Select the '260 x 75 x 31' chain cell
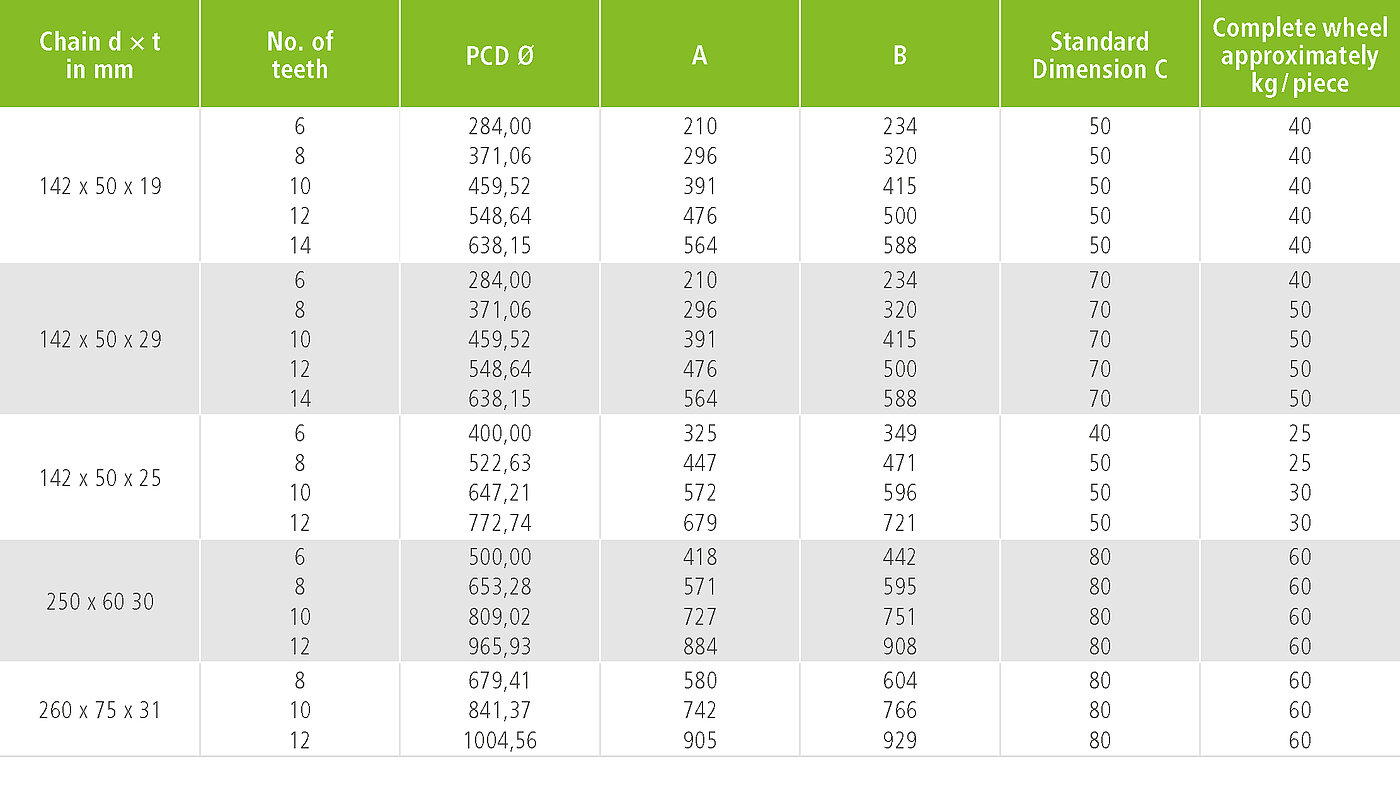The width and height of the screenshot is (1400, 797). 100,711
